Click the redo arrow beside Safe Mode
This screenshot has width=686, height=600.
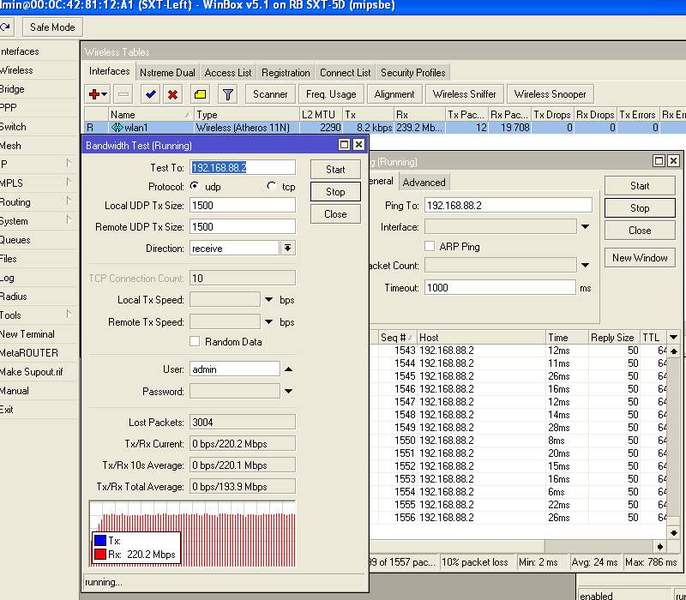tap(5, 27)
